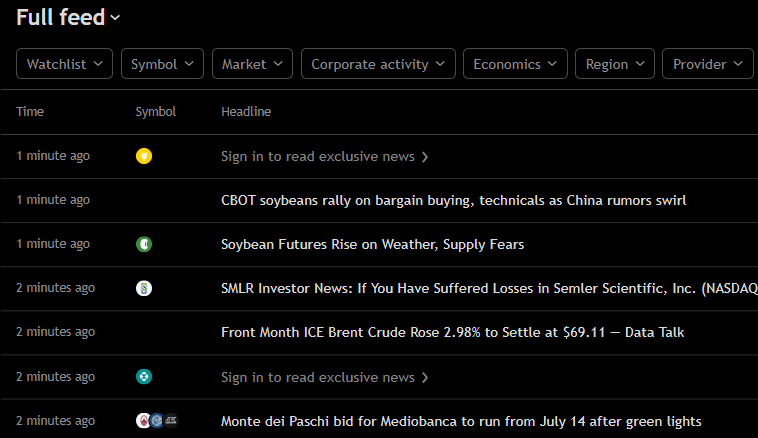
Task: Expand the Watchlist filter
Action: [65, 64]
